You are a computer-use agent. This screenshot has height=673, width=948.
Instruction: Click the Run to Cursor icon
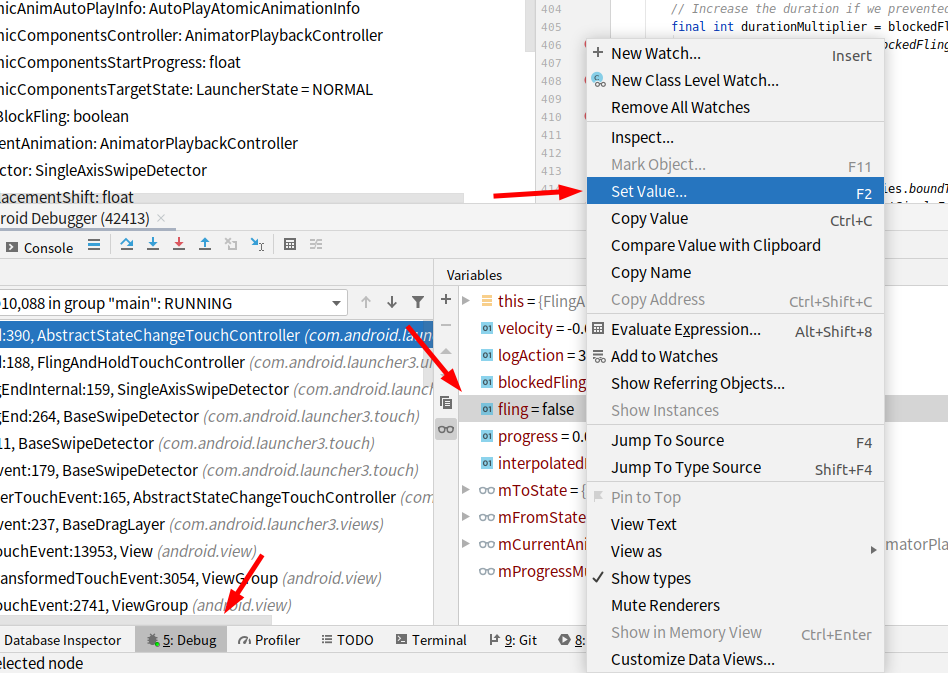click(x=258, y=244)
